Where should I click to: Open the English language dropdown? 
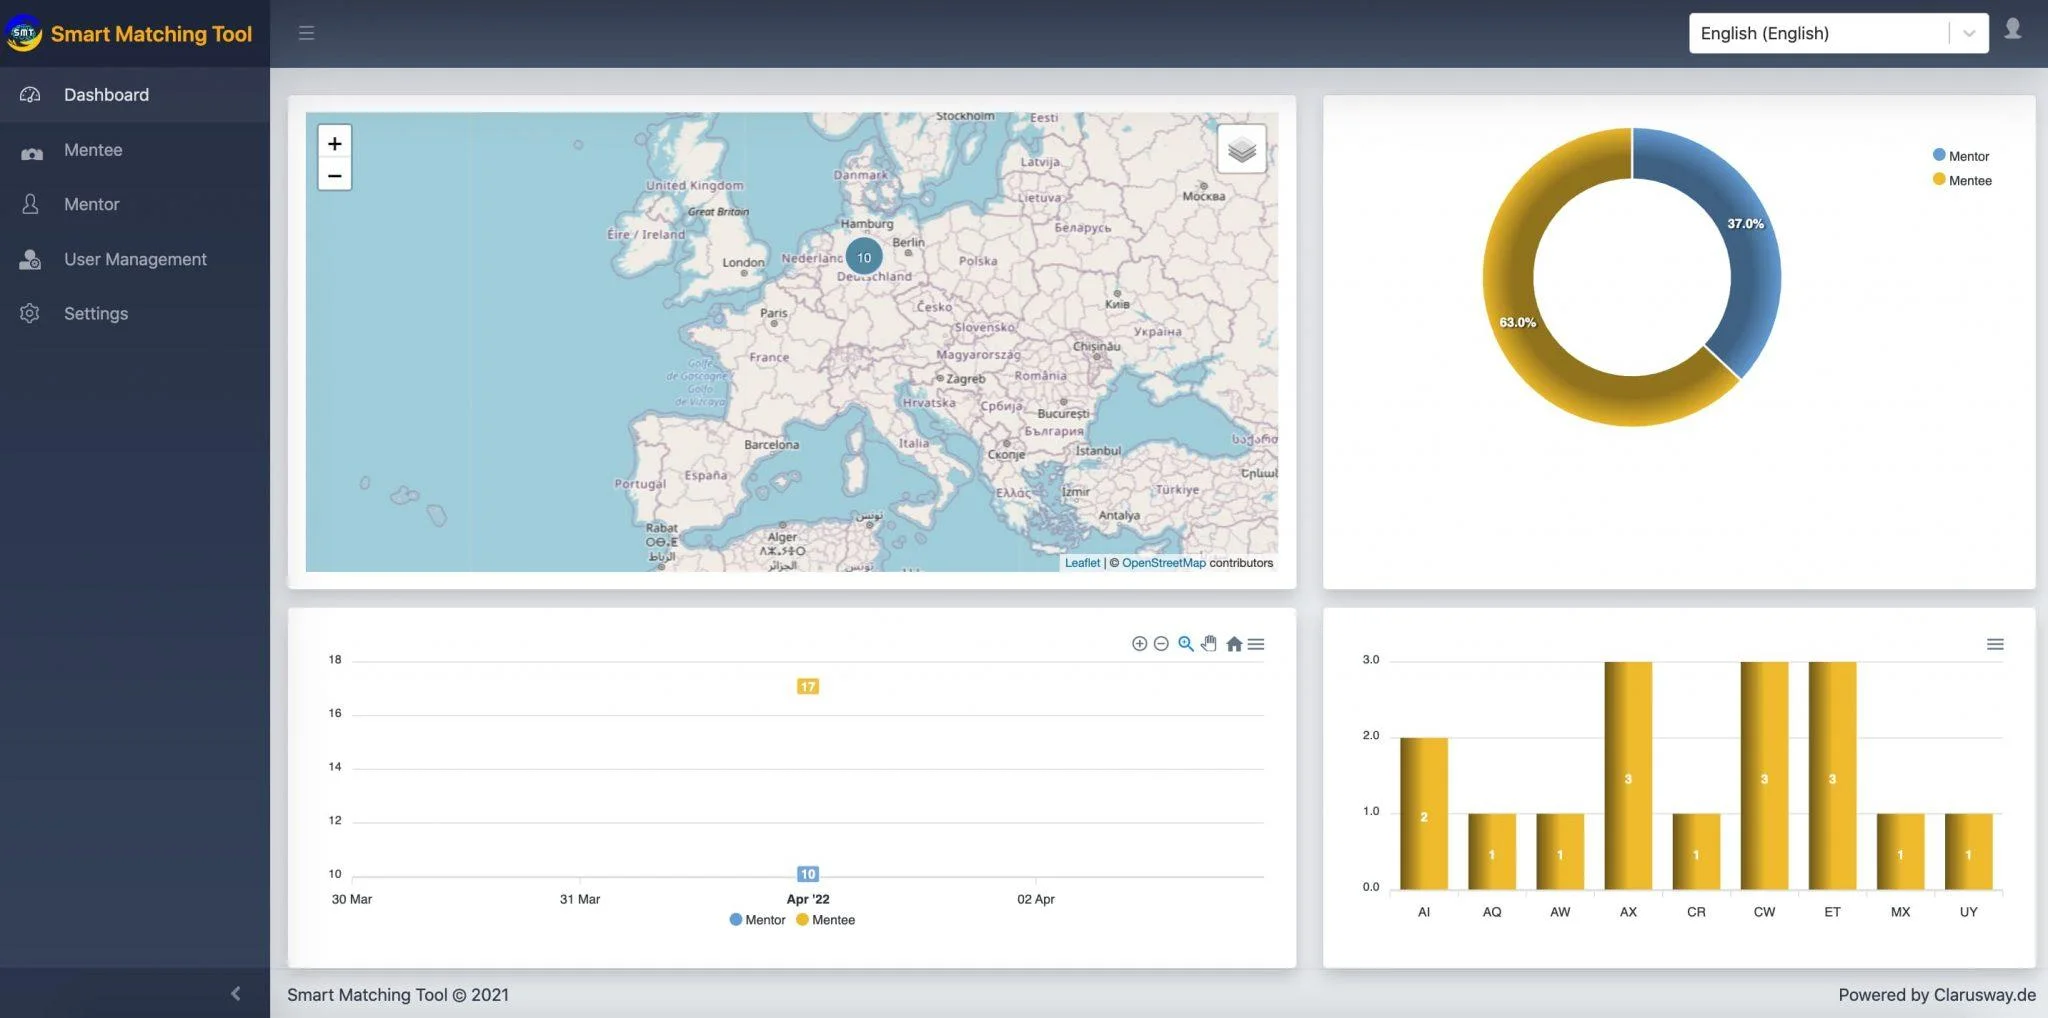1837,33
